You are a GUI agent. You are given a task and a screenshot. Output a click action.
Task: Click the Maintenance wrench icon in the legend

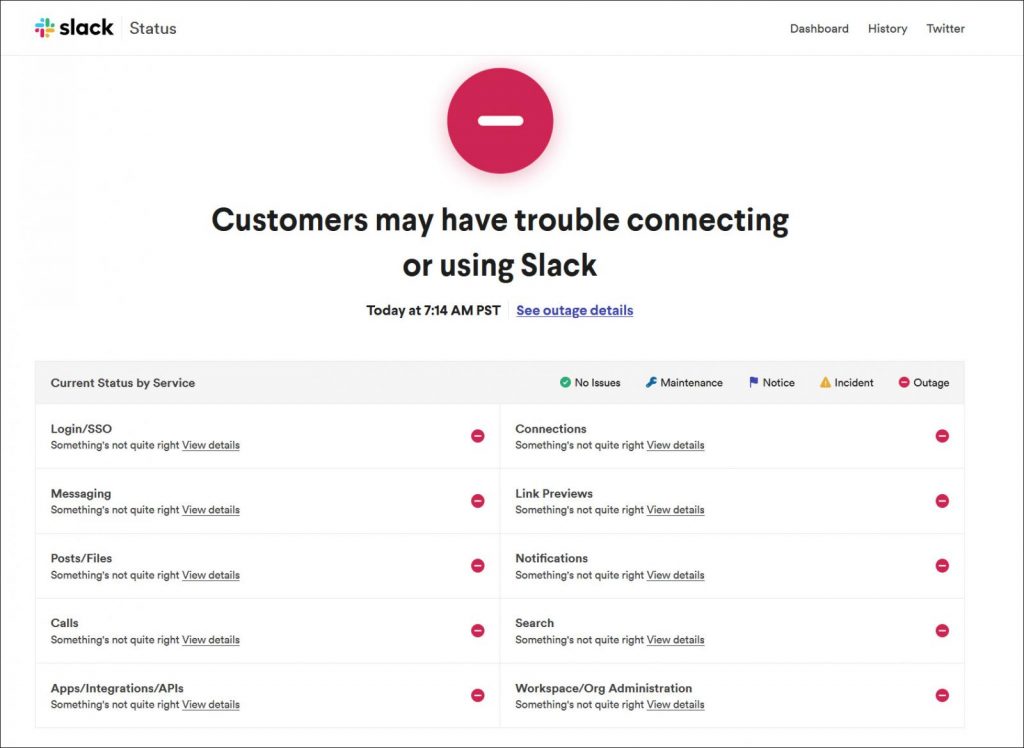pos(653,382)
